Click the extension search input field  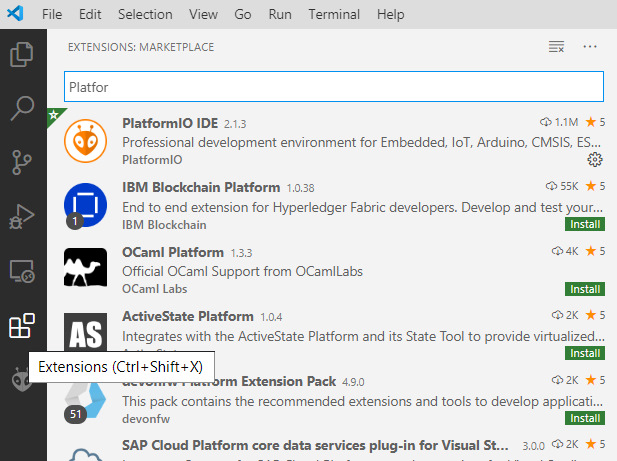[333, 87]
